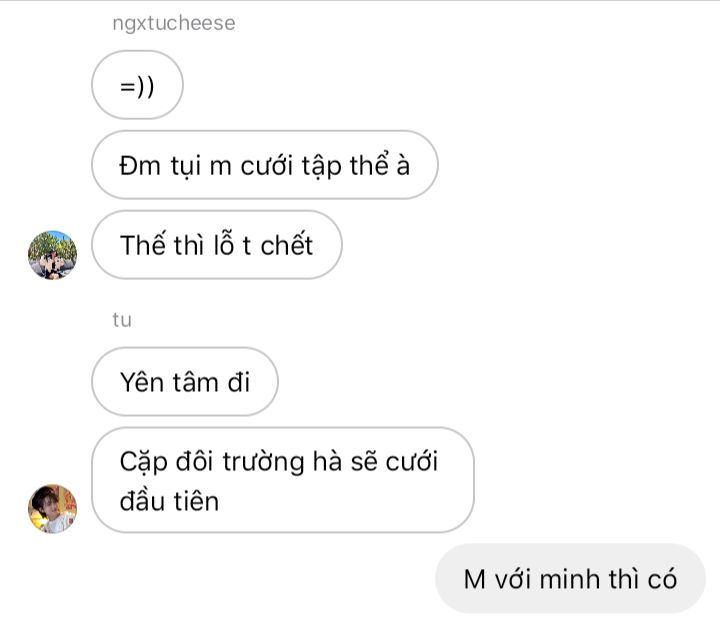Click the word "Đm" at the bubble start
This screenshot has width=720, height=634.
pos(137,165)
